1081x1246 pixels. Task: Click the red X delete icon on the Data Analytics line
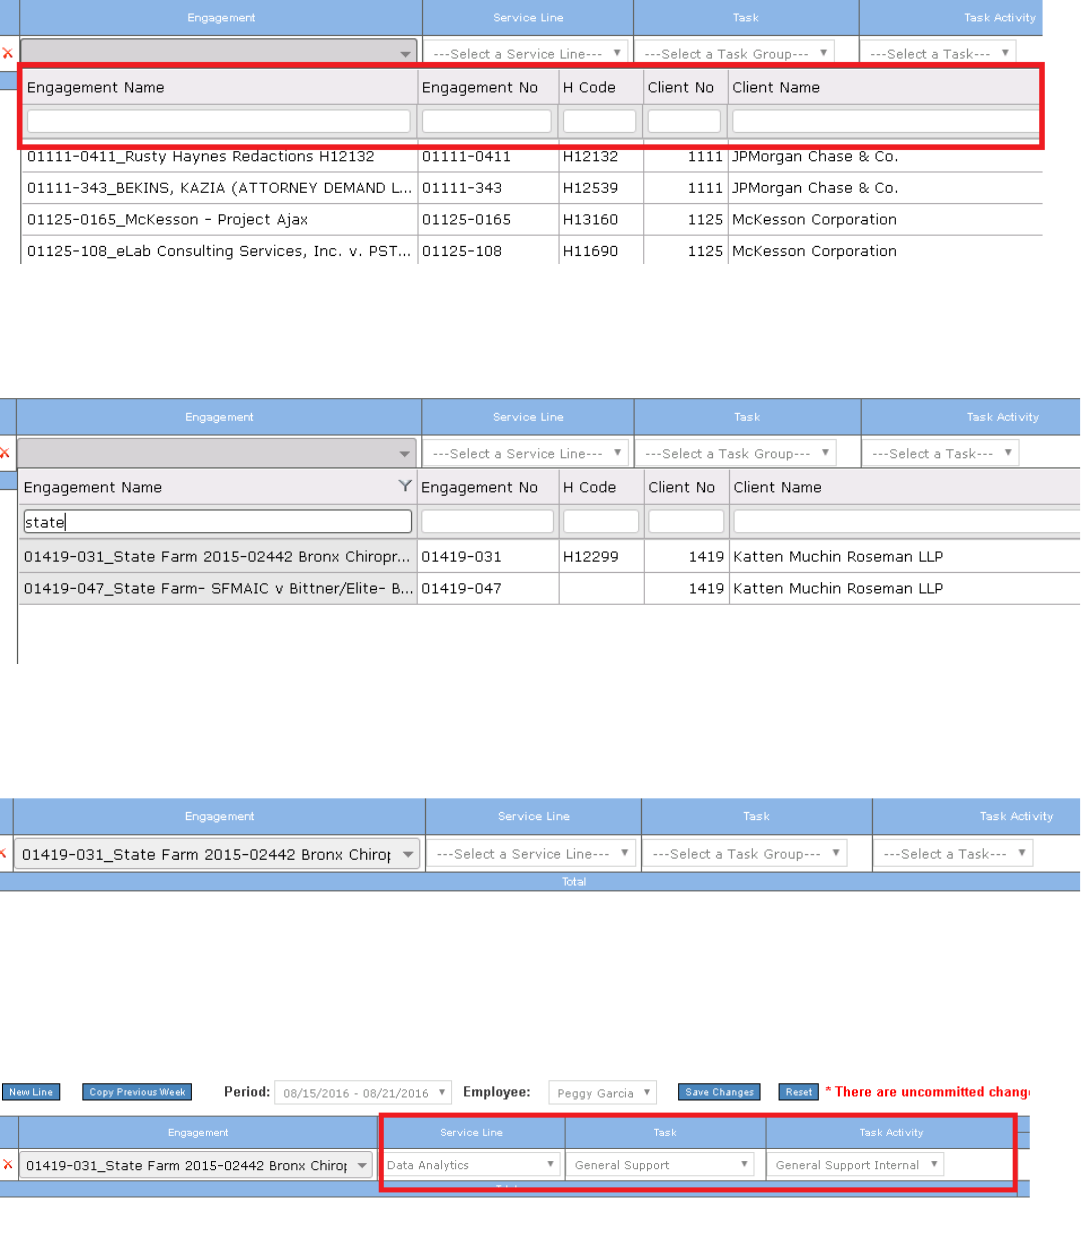pos(8,1164)
